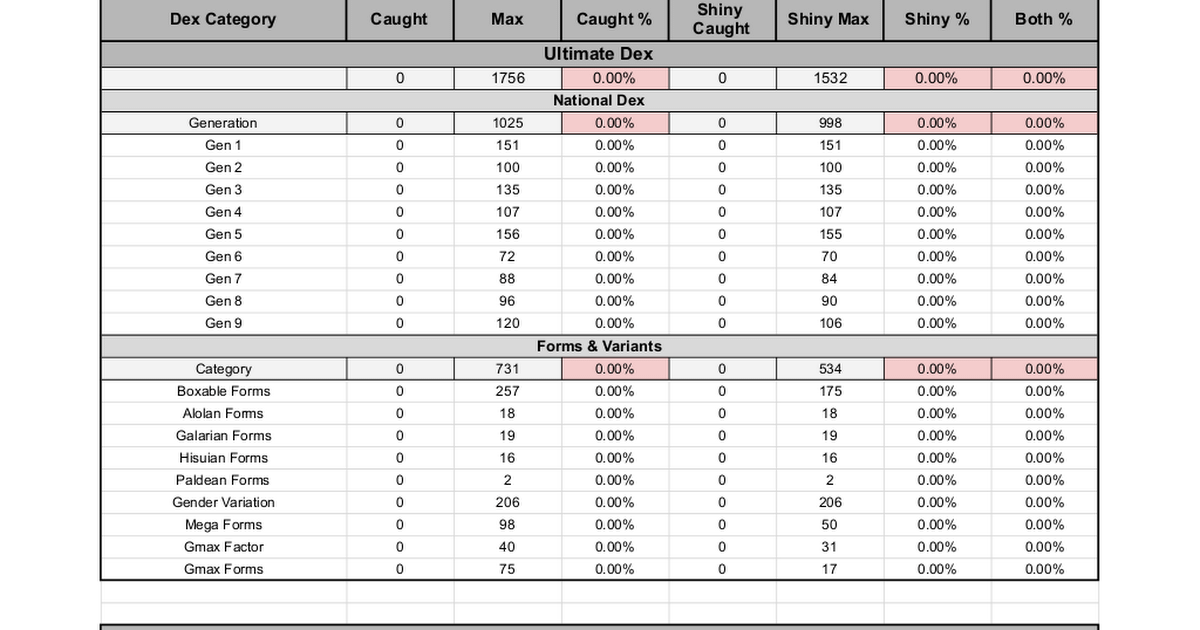Click the Forms & Variants section heading

599,346
